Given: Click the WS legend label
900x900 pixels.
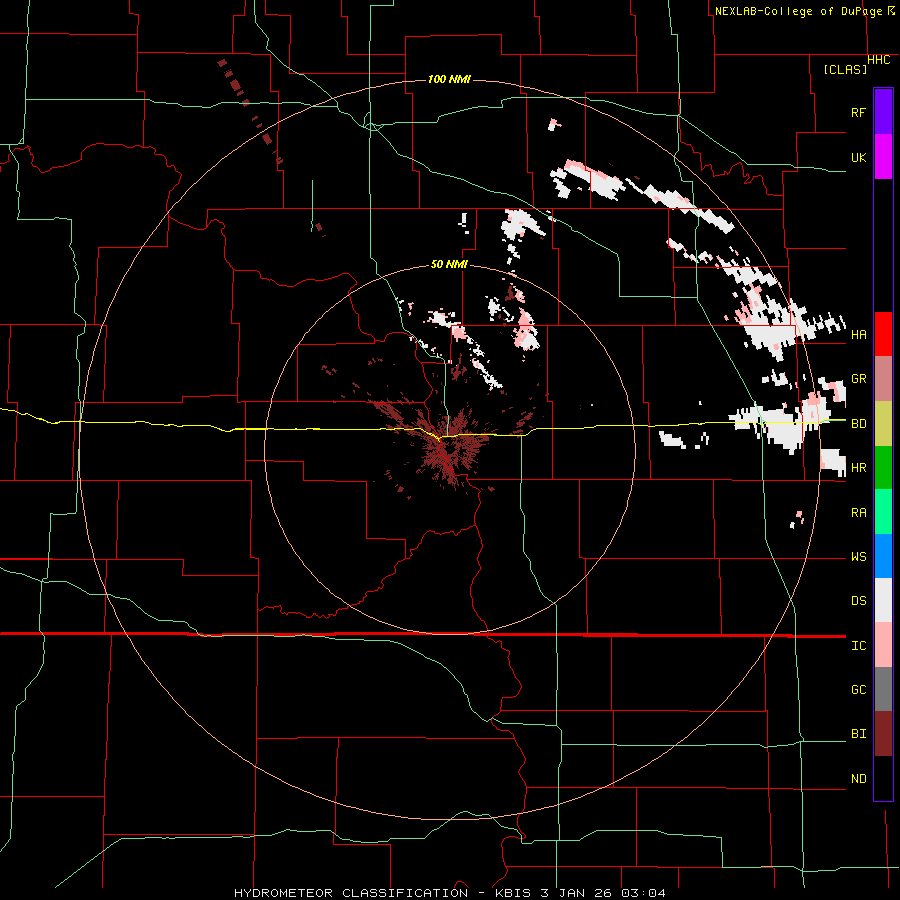Looking at the screenshot, I should click(x=858, y=557).
